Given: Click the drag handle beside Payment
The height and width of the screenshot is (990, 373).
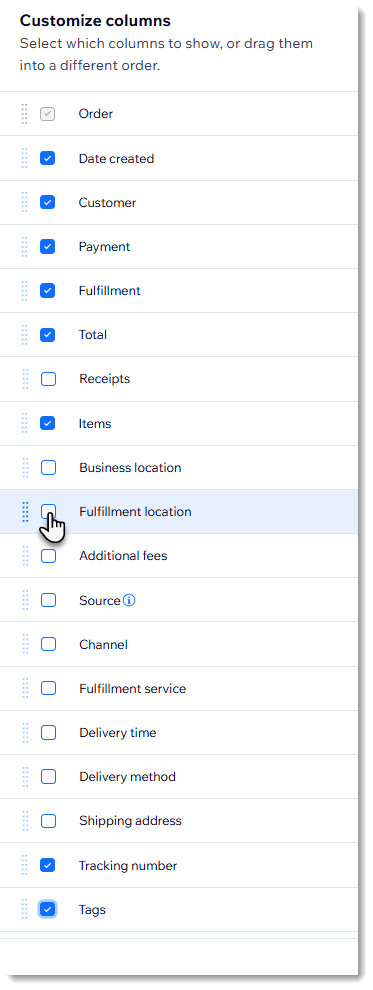Looking at the screenshot, I should pos(25,246).
